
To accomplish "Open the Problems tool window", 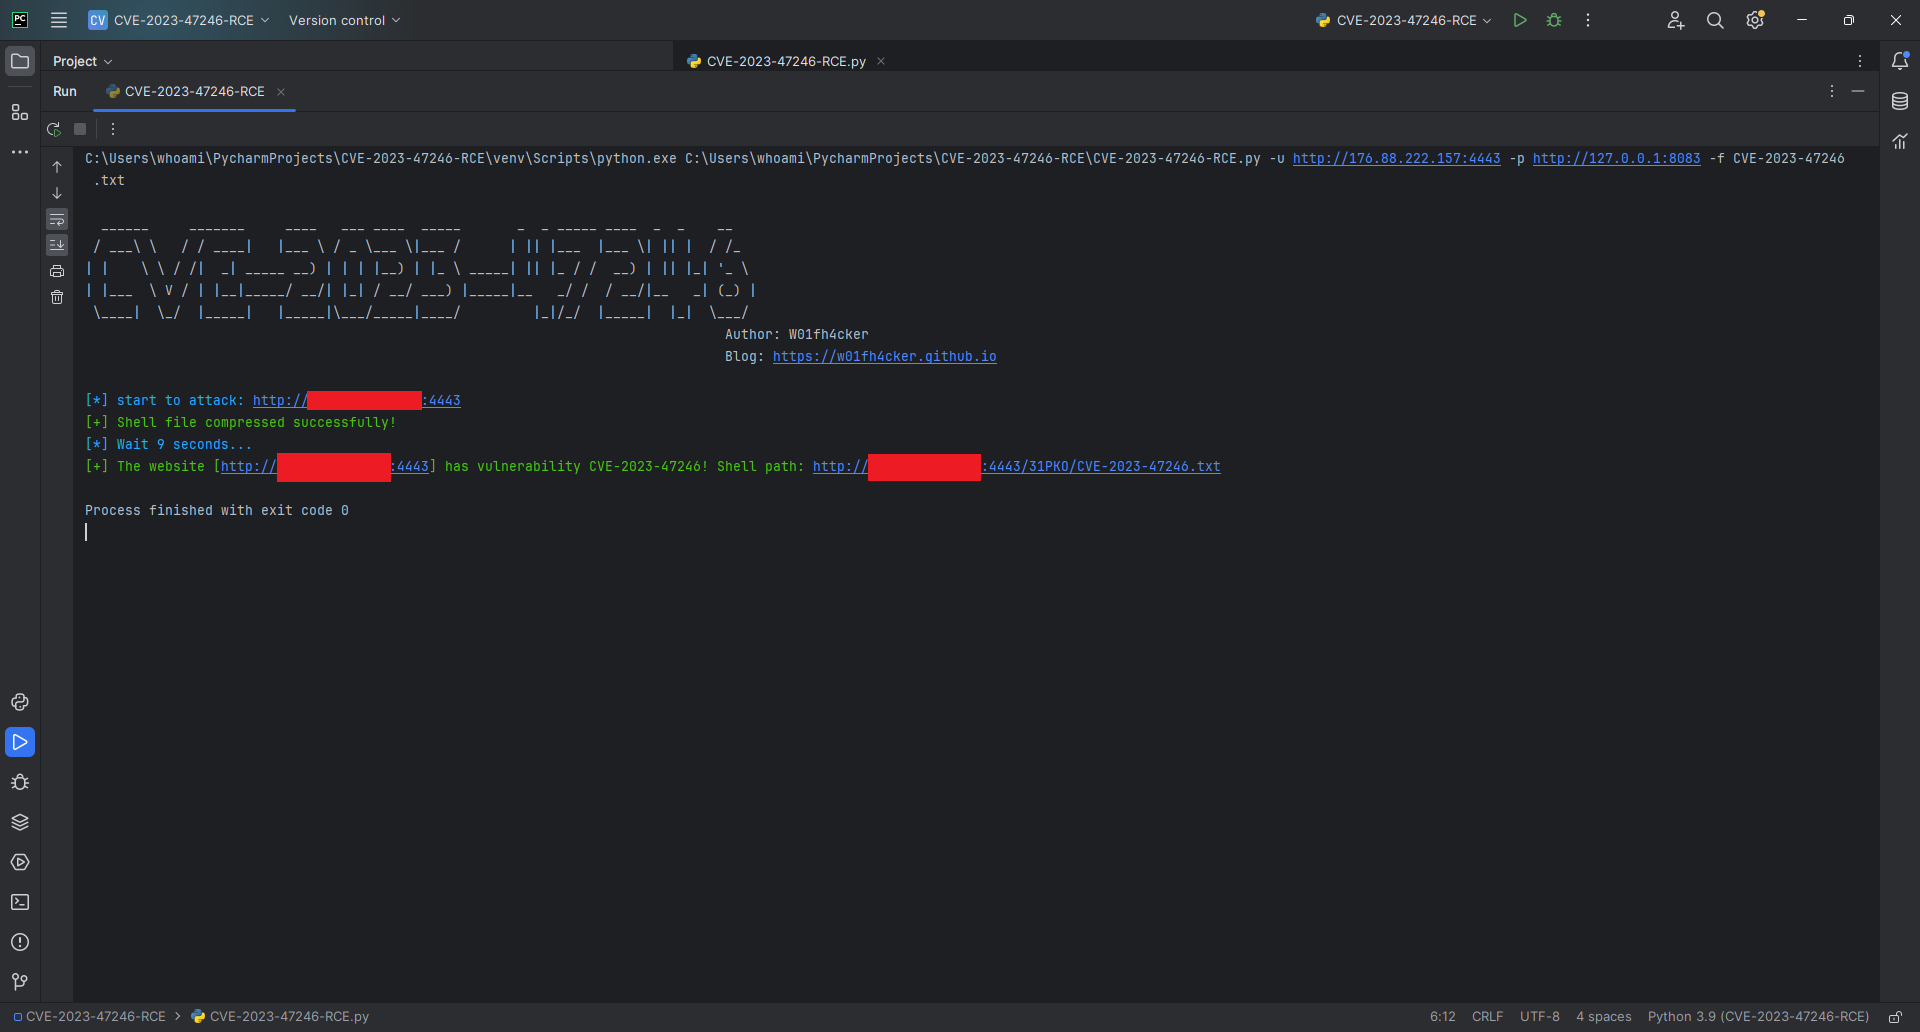I will pos(20,942).
